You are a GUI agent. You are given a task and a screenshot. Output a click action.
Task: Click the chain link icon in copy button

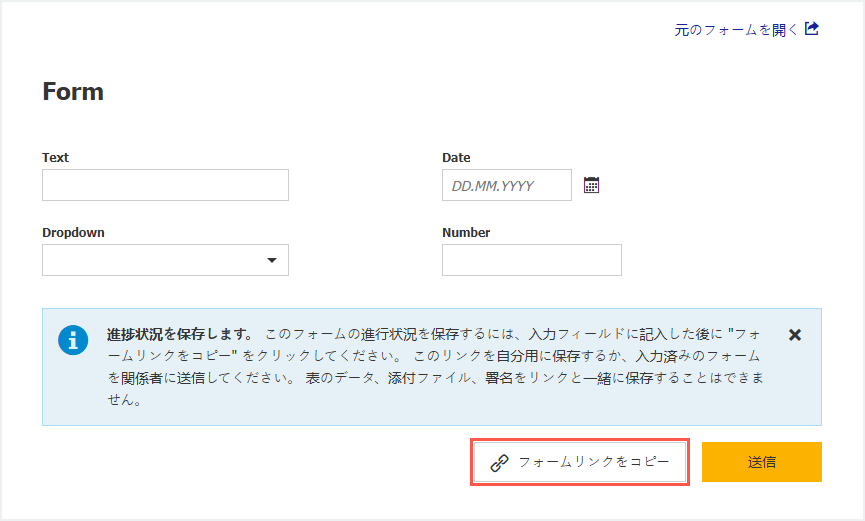(x=499, y=463)
